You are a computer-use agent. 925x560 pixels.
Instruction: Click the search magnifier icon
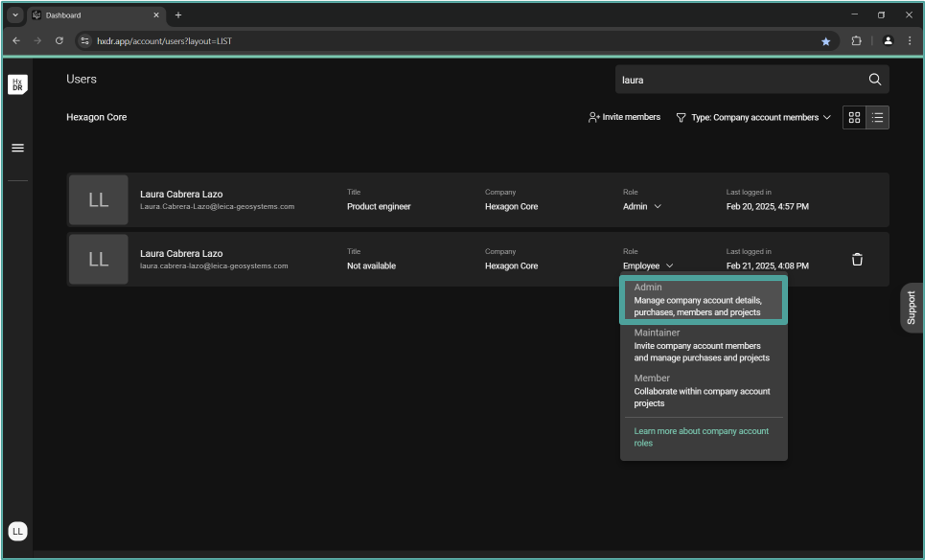pyautogui.click(x=874, y=80)
